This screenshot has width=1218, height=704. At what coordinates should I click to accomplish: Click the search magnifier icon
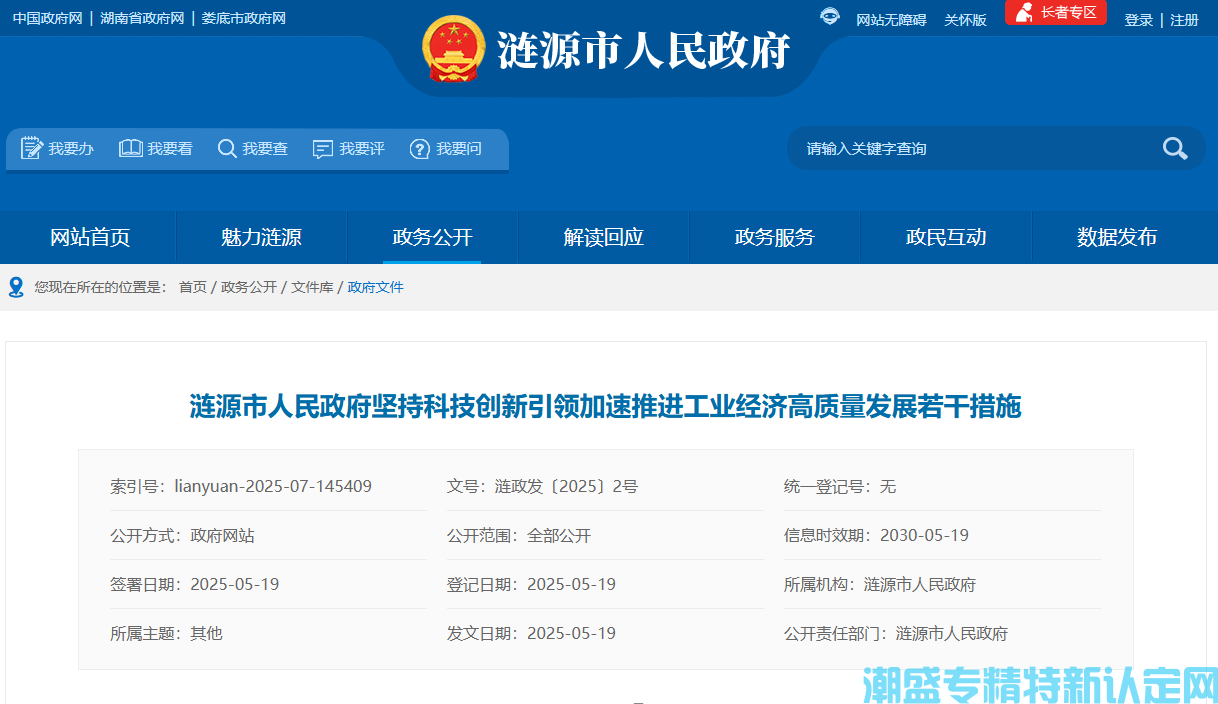click(1175, 148)
